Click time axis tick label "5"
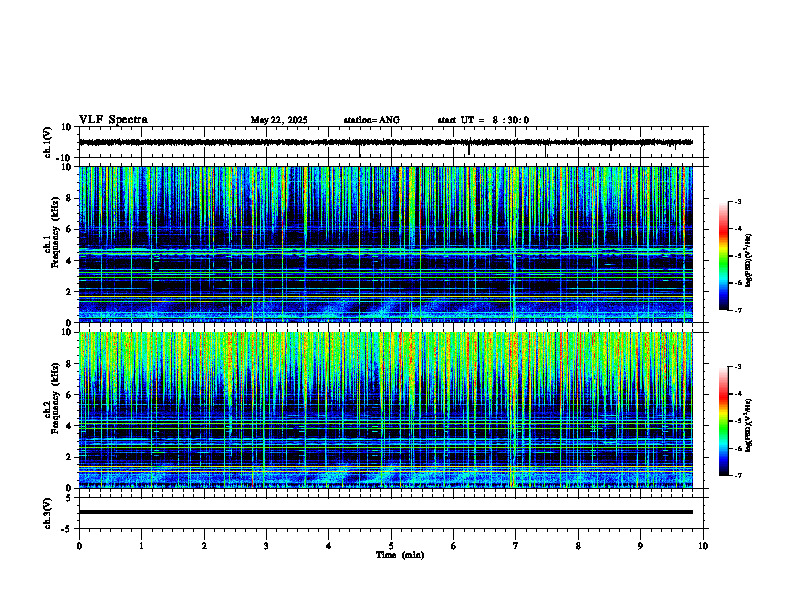The width and height of the screenshot is (792, 612). pos(391,546)
